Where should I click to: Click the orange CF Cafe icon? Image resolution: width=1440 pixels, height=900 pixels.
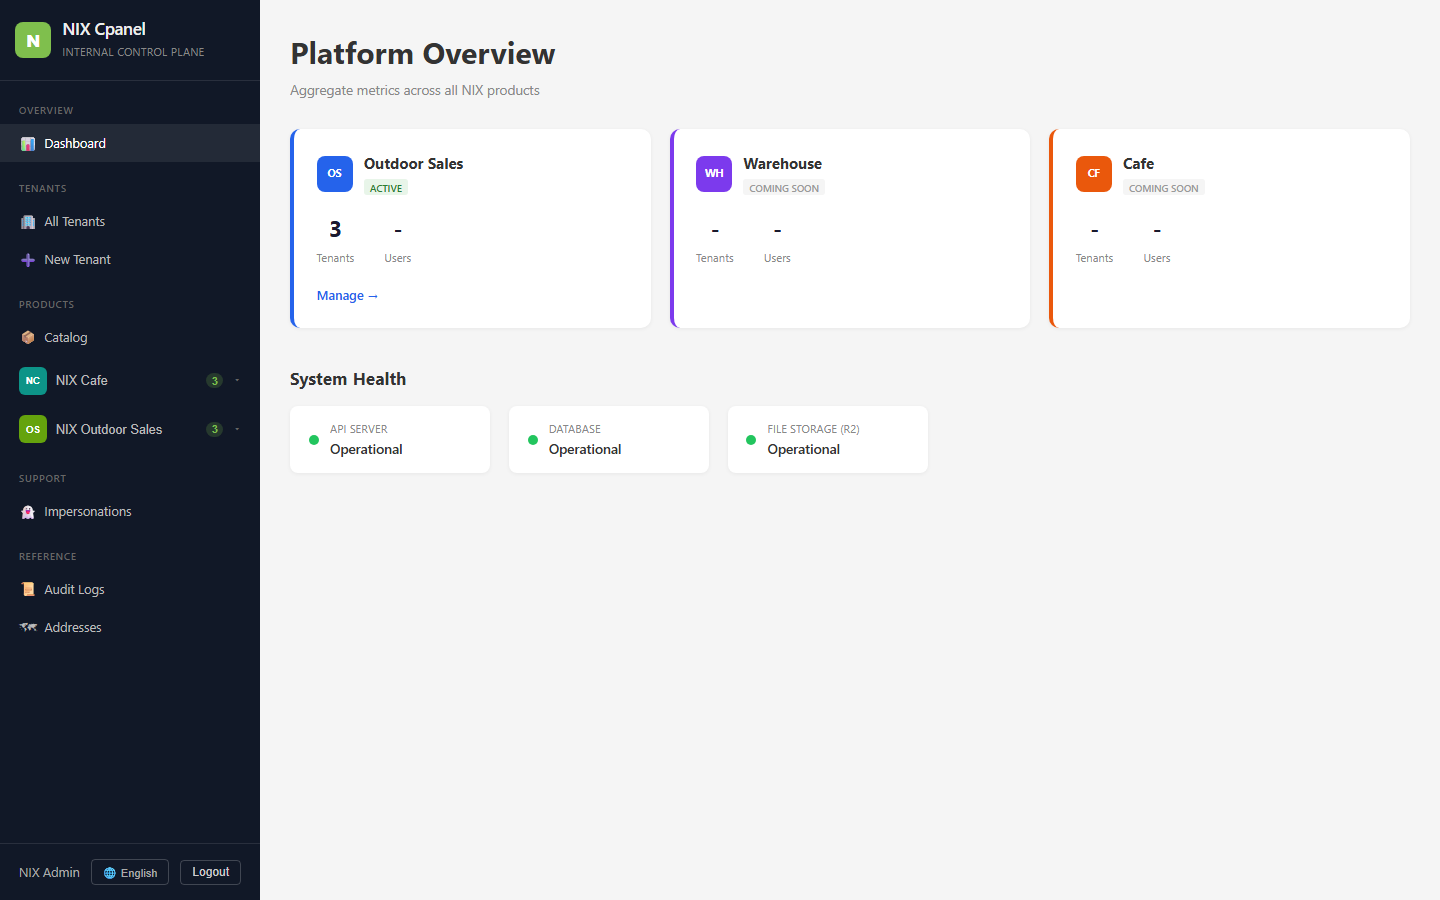coord(1094,174)
